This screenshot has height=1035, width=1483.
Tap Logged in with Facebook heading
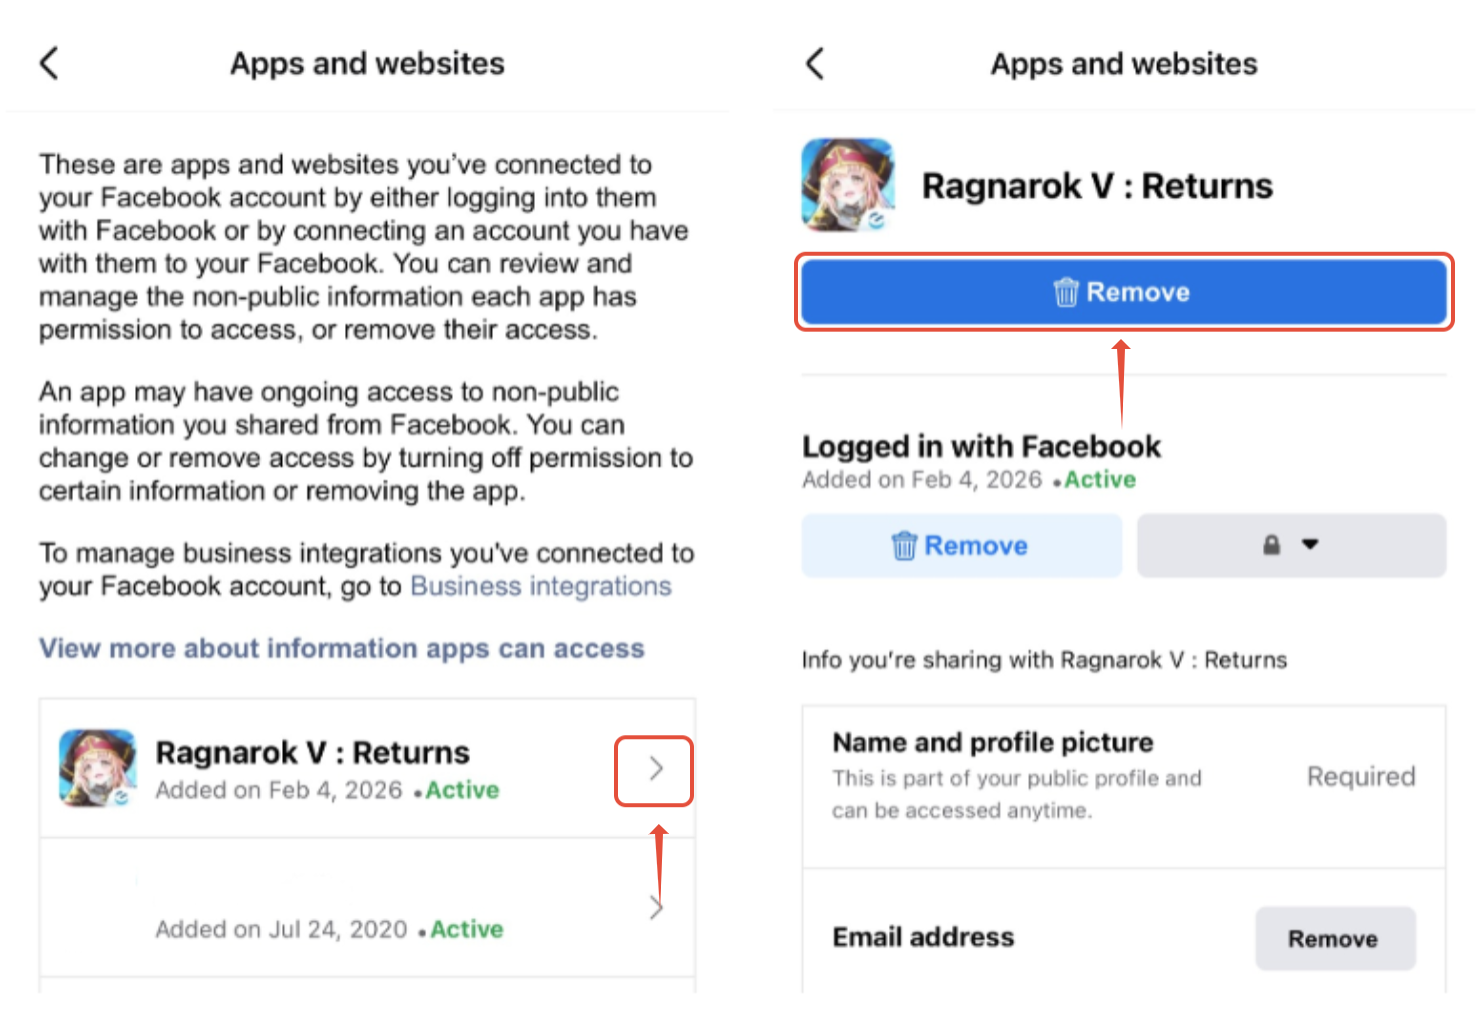(981, 446)
